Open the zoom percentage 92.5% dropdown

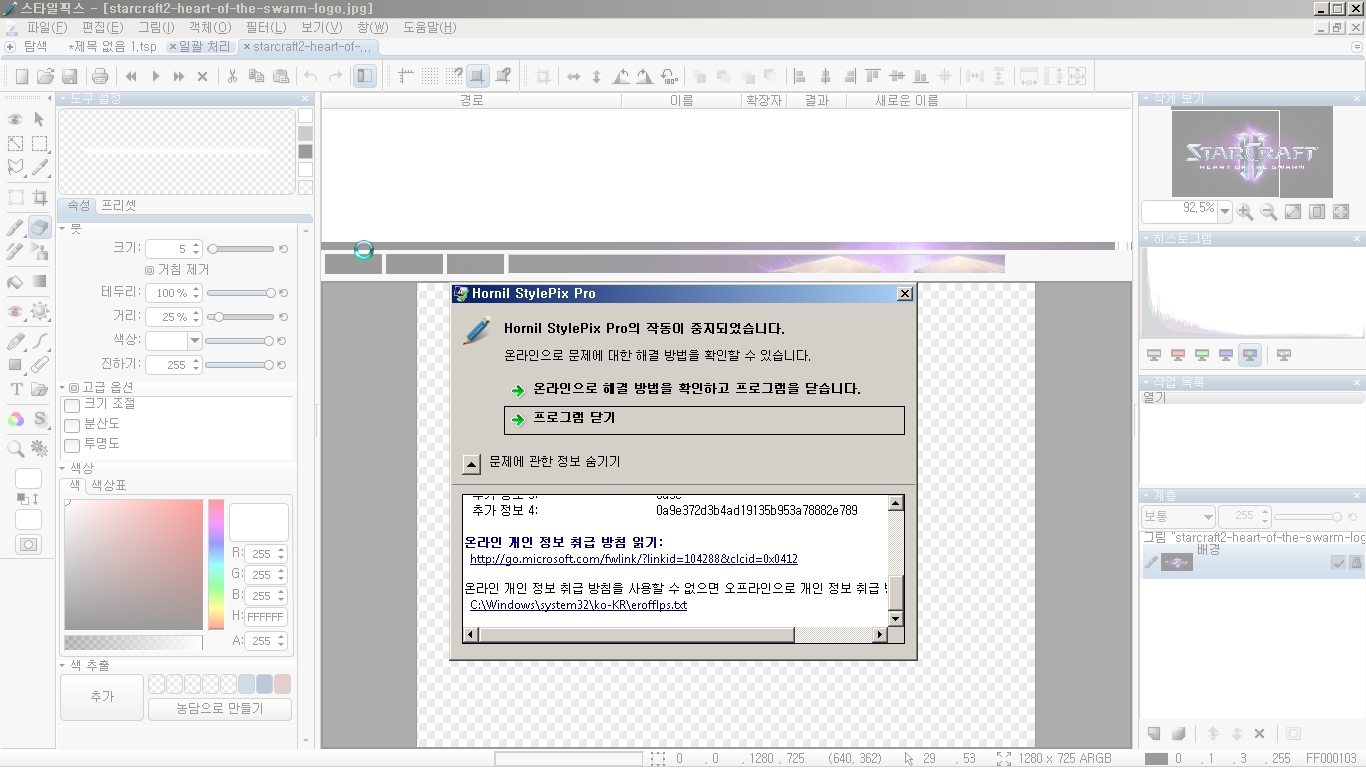coord(1225,211)
